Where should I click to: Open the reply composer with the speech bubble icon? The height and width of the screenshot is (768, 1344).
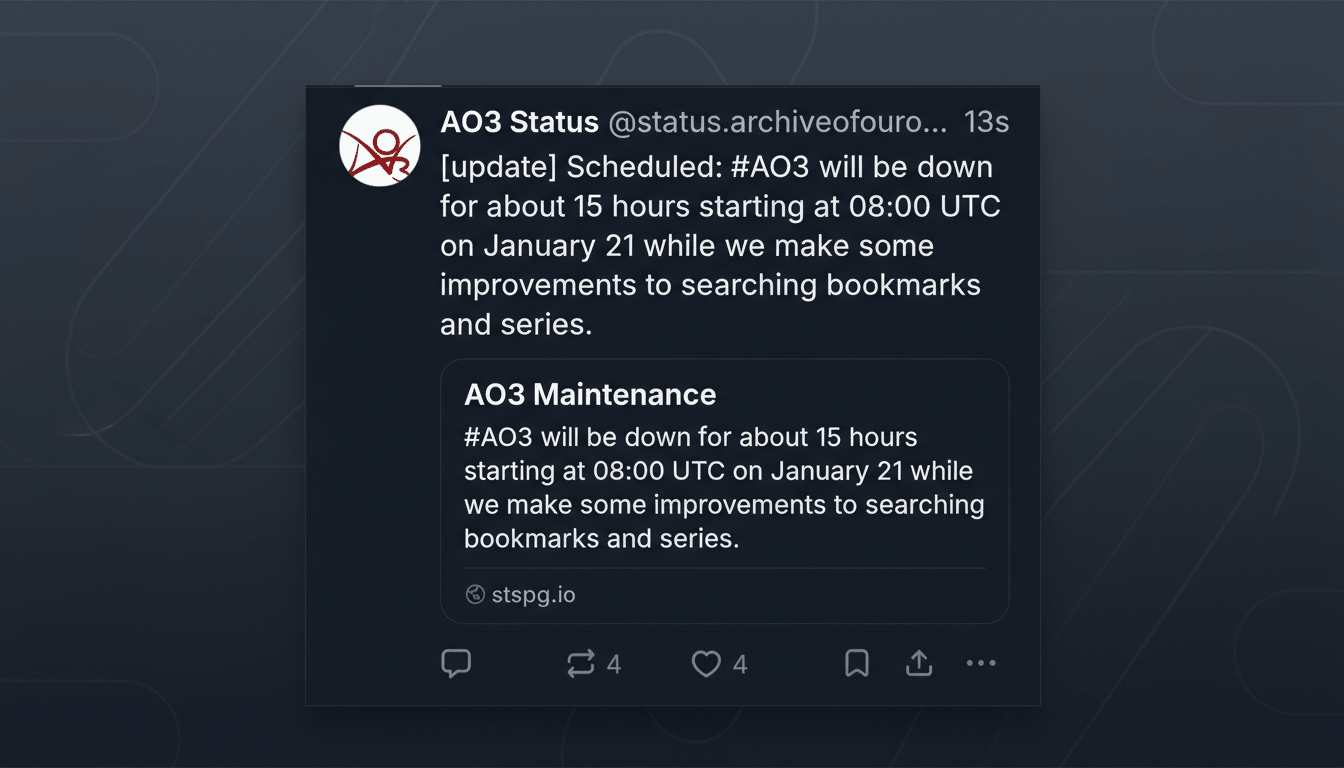[456, 663]
